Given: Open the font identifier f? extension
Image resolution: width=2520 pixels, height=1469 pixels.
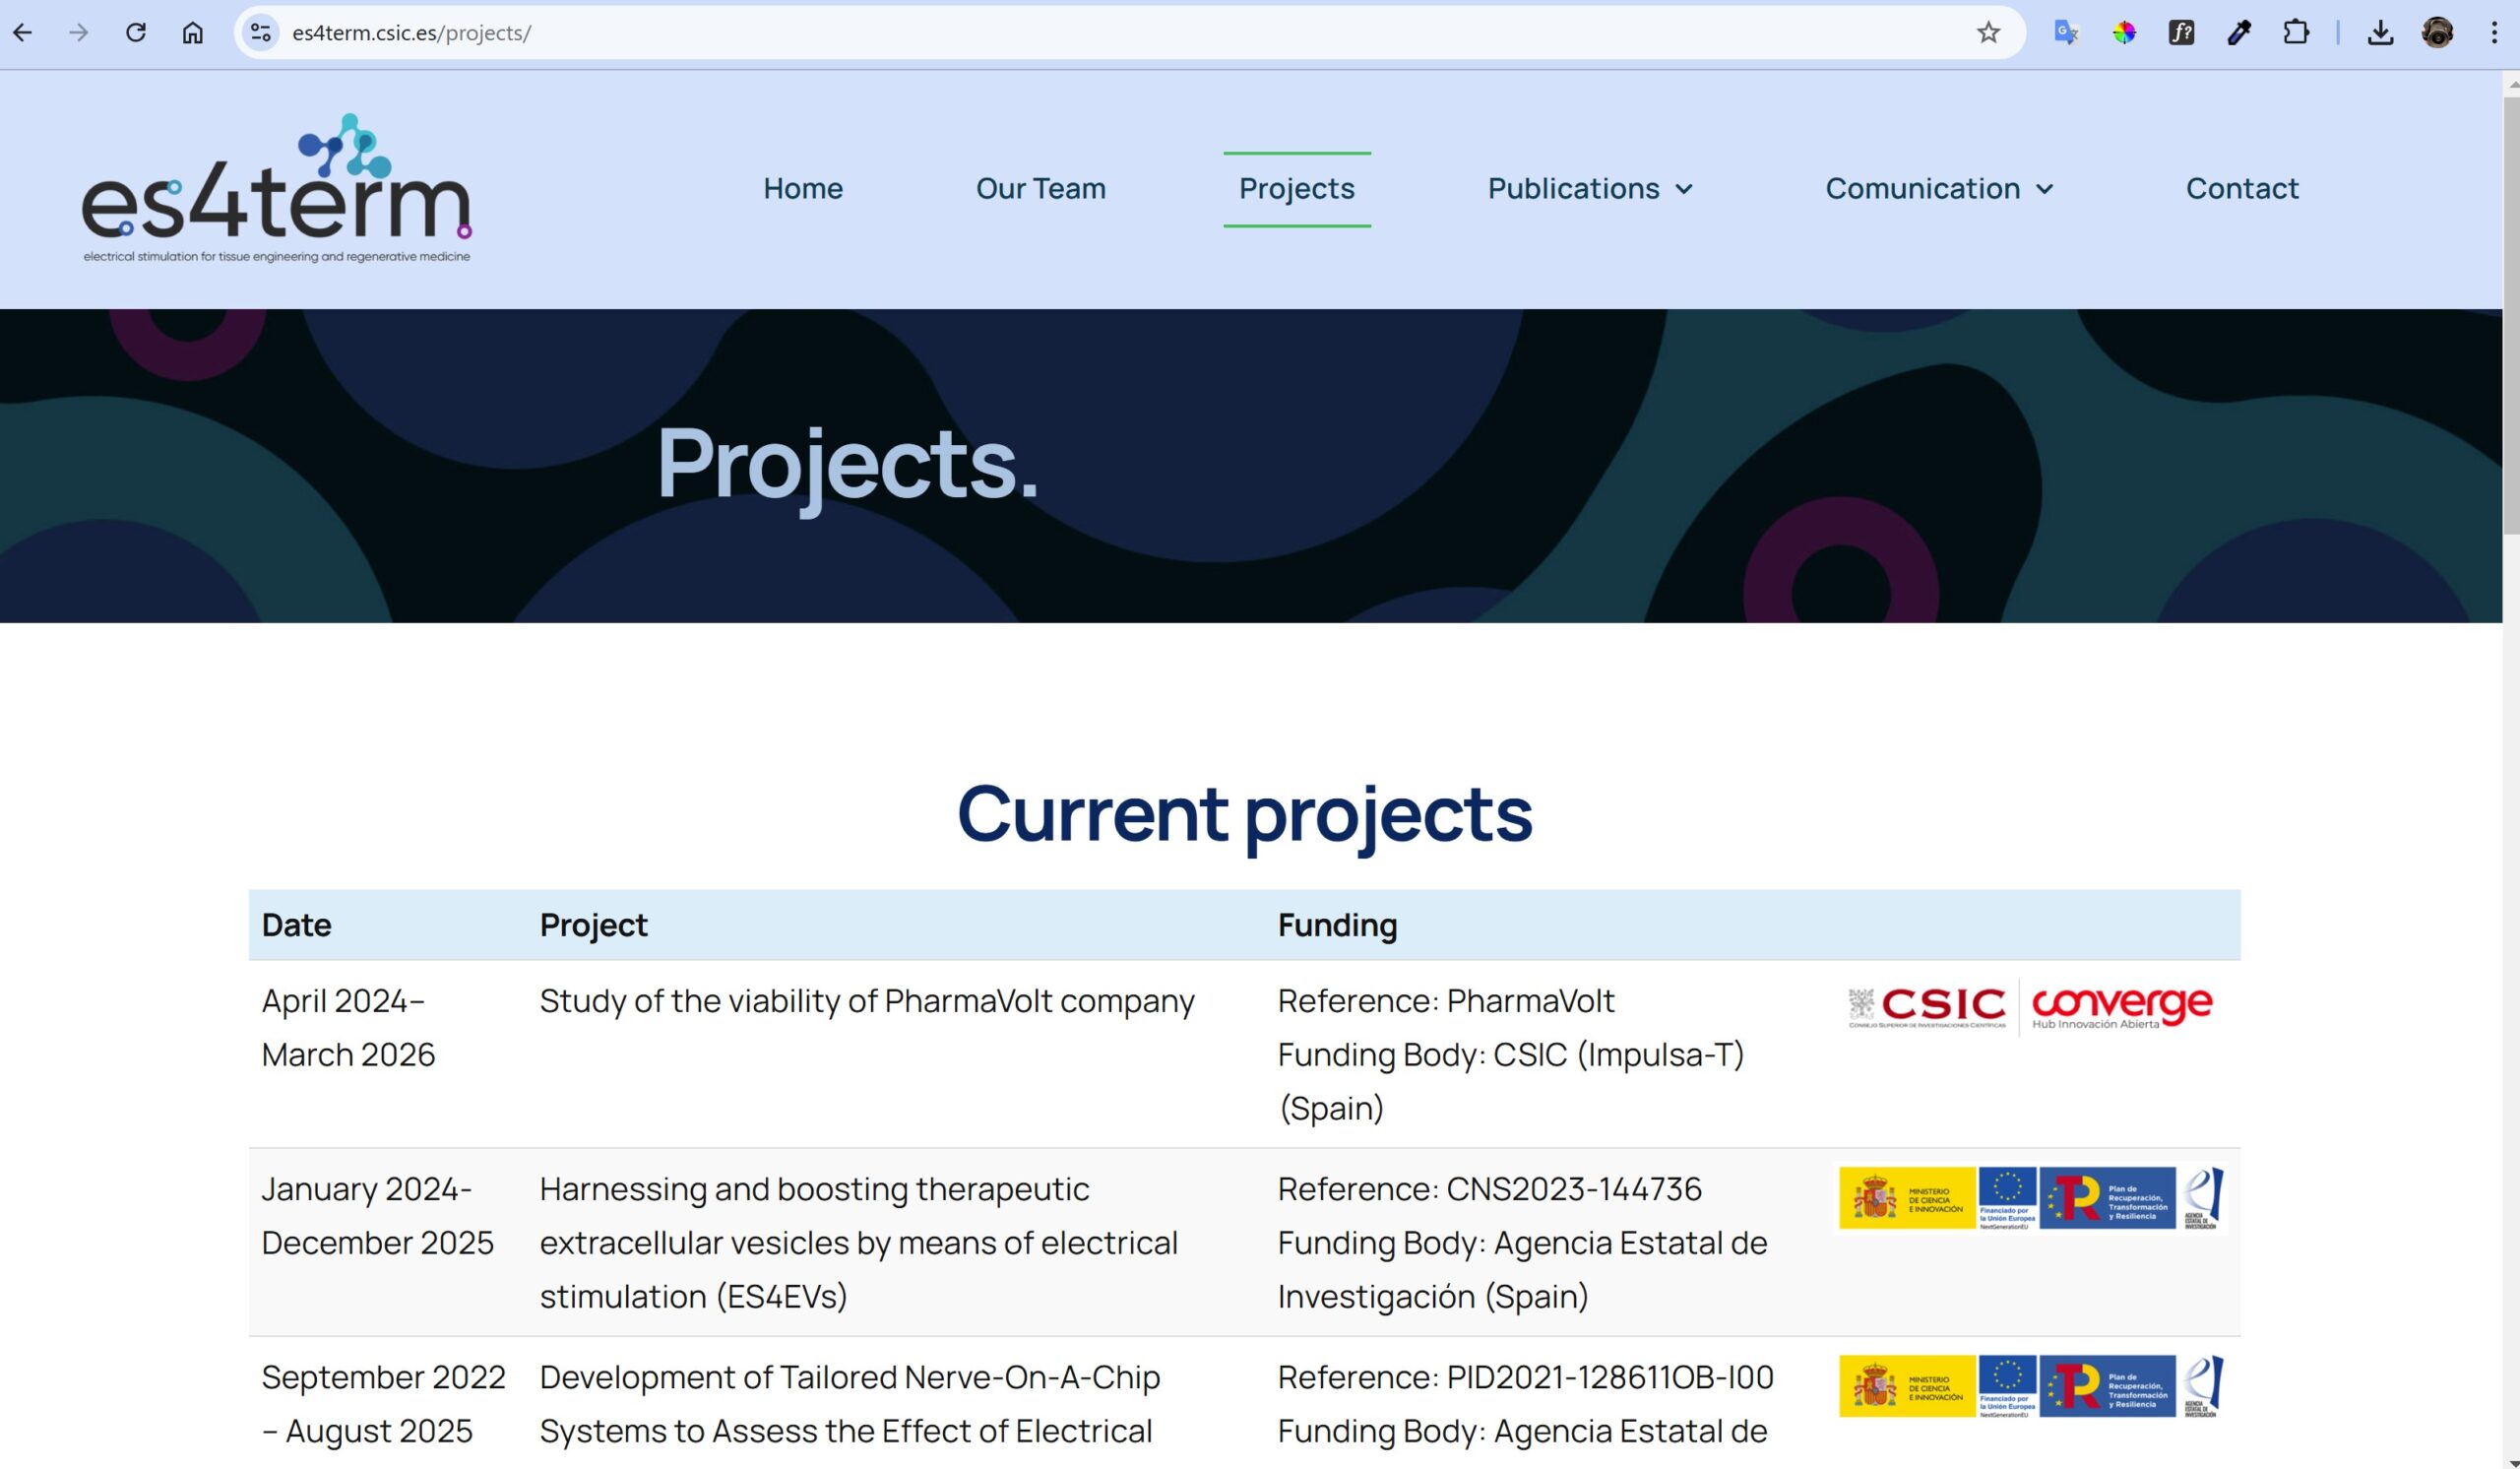Looking at the screenshot, I should point(2181,33).
